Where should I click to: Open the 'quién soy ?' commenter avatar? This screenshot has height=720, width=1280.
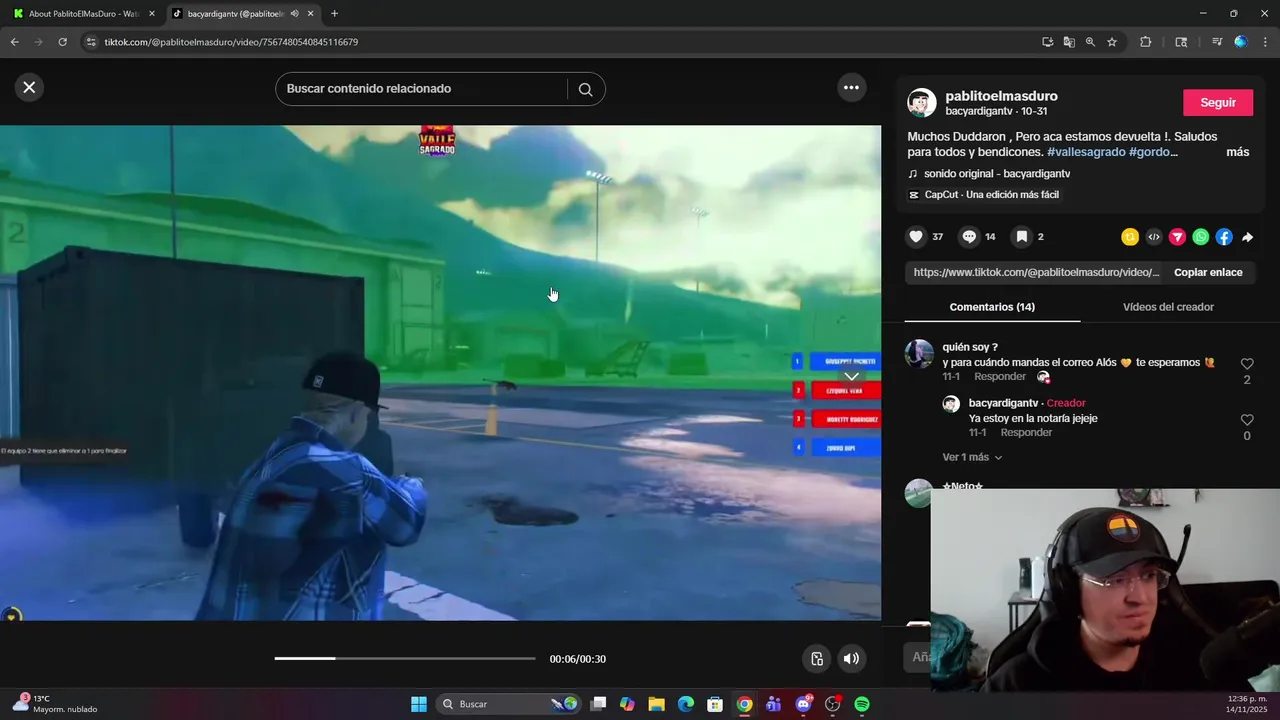[919, 354]
